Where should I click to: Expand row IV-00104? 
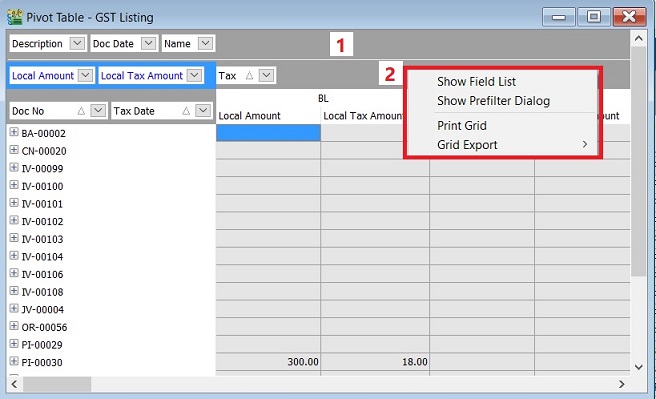[x=14, y=256]
